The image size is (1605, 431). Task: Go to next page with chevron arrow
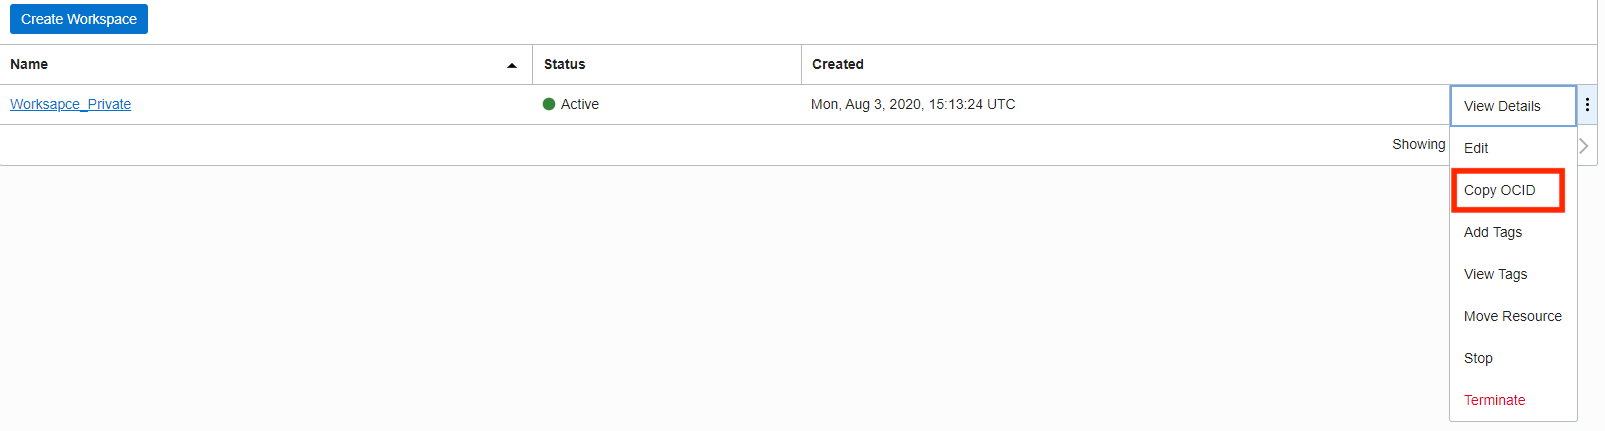tap(1584, 146)
